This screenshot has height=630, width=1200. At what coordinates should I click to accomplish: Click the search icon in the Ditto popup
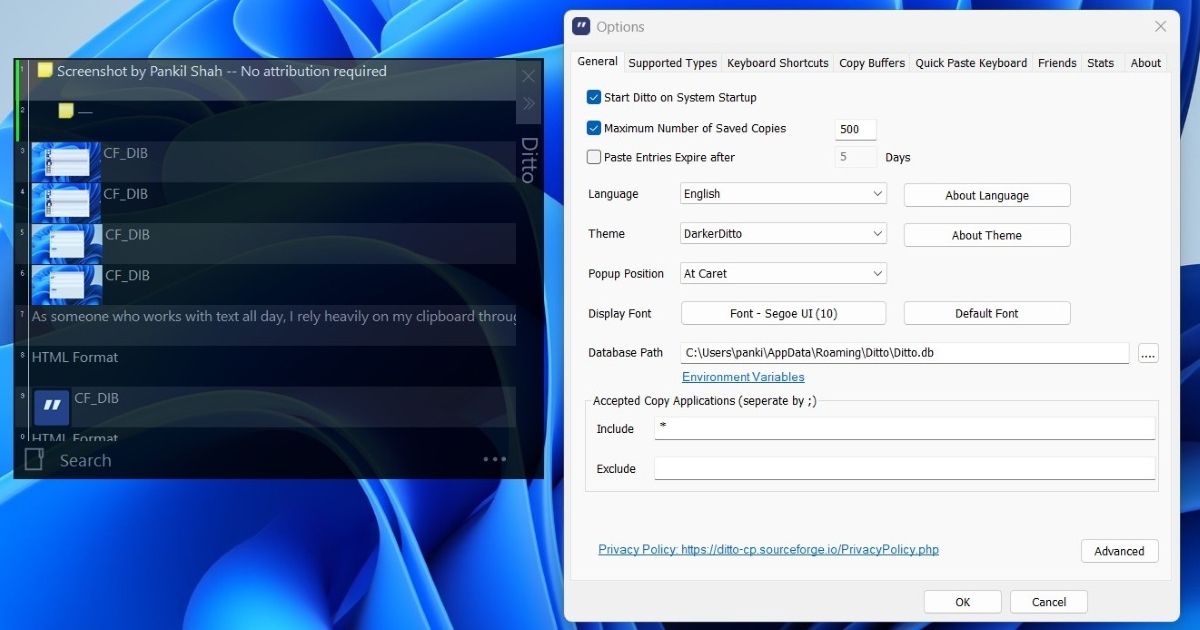point(33,459)
